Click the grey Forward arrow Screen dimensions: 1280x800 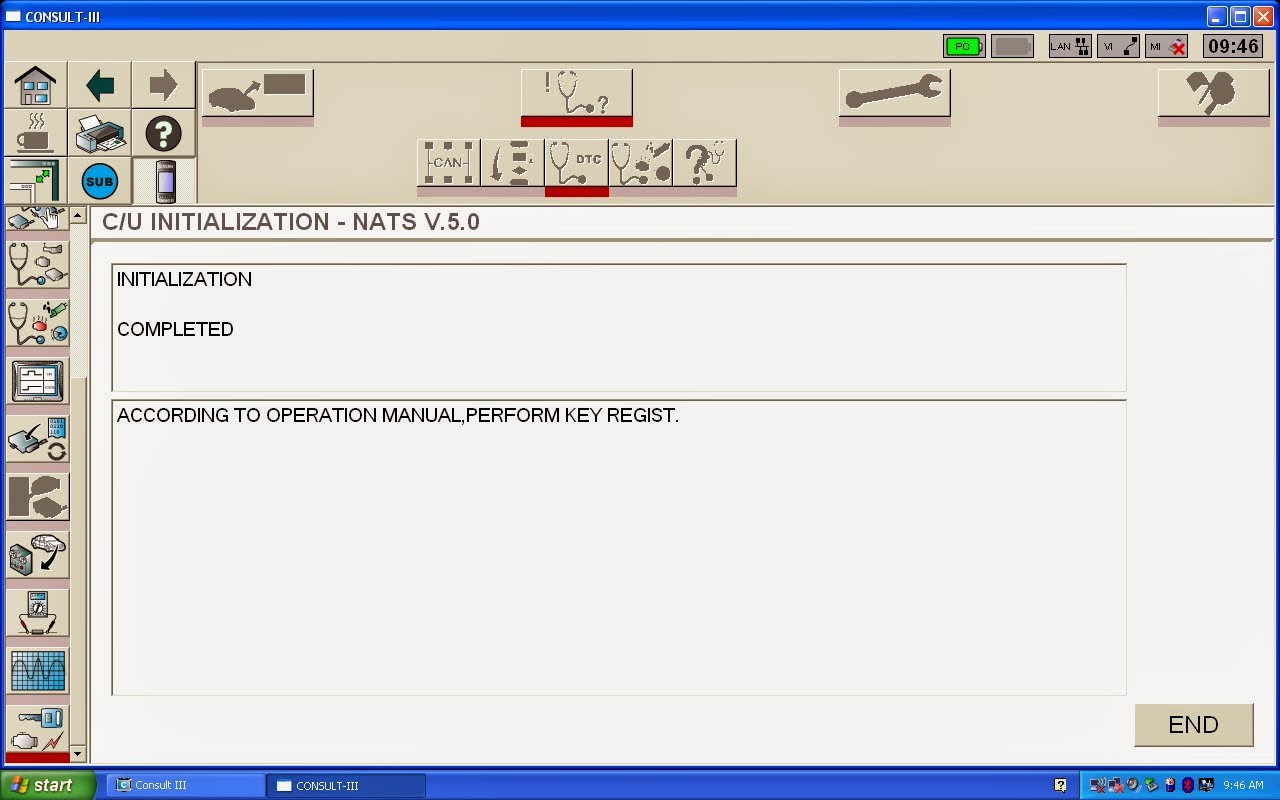(x=163, y=84)
